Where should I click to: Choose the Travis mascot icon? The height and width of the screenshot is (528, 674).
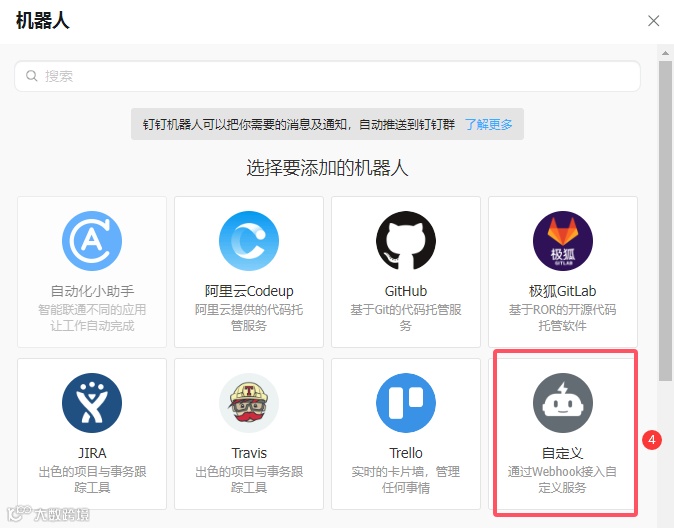coord(249,403)
